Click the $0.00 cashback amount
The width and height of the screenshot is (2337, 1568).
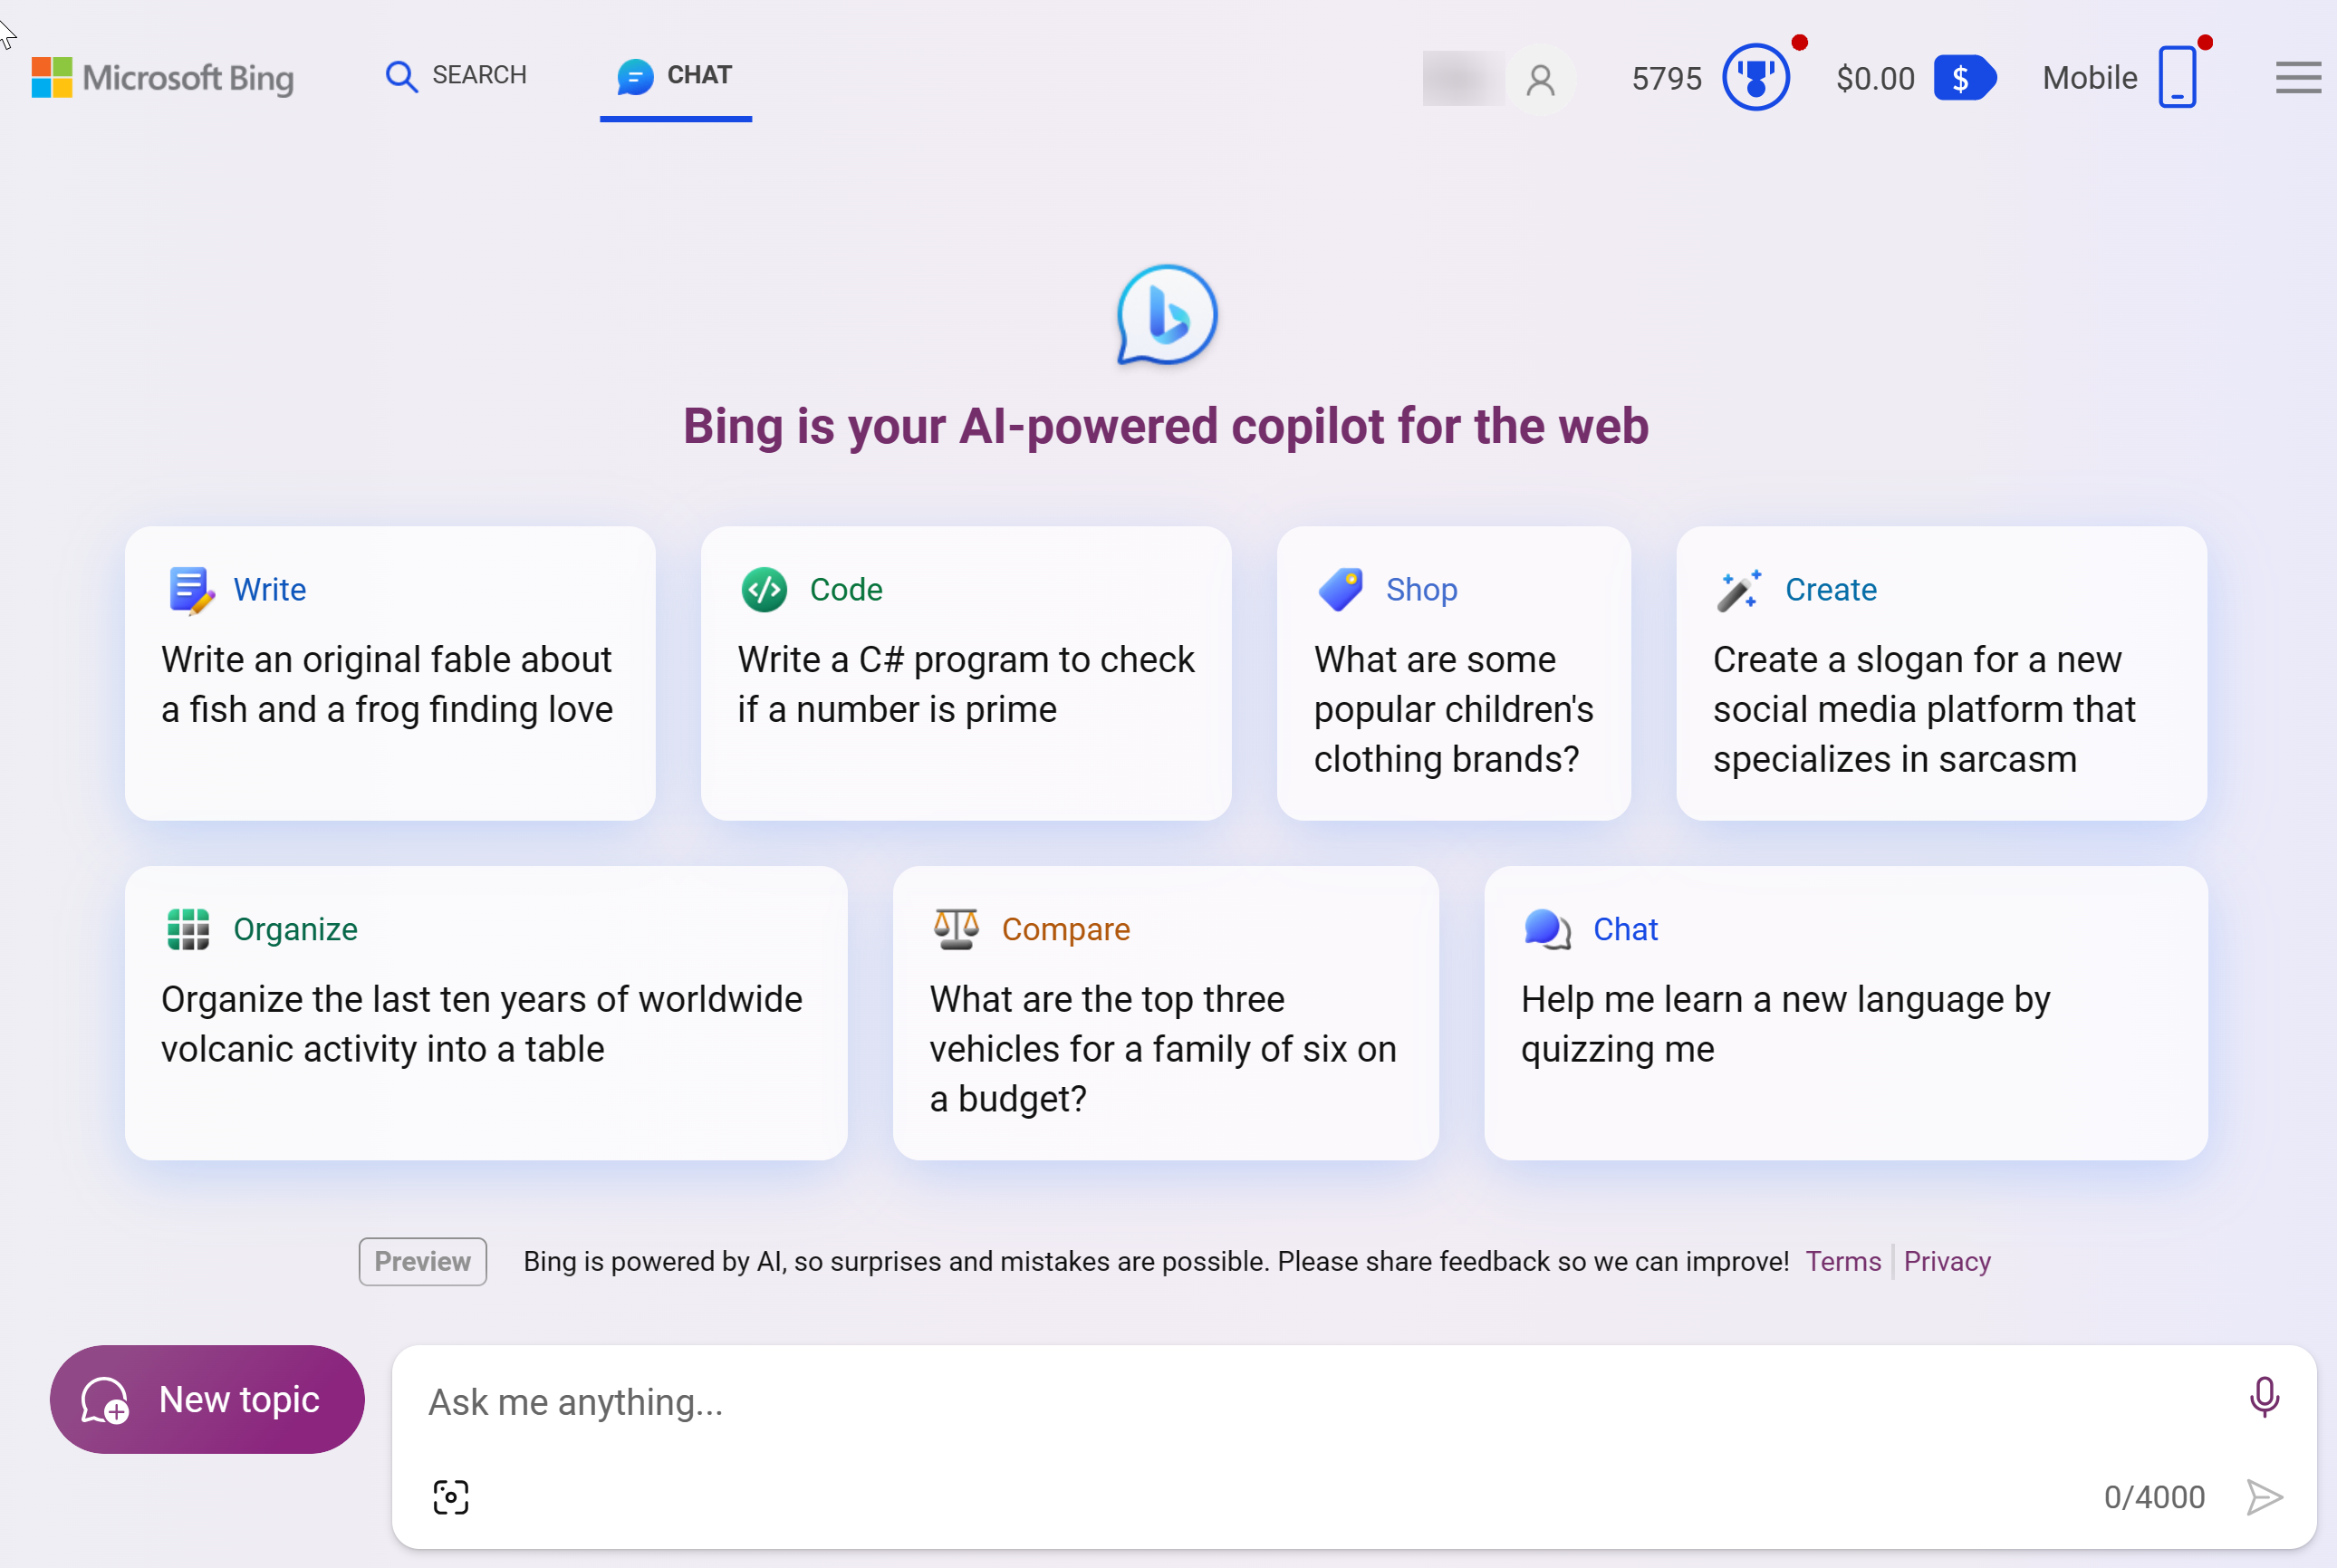coord(1875,78)
